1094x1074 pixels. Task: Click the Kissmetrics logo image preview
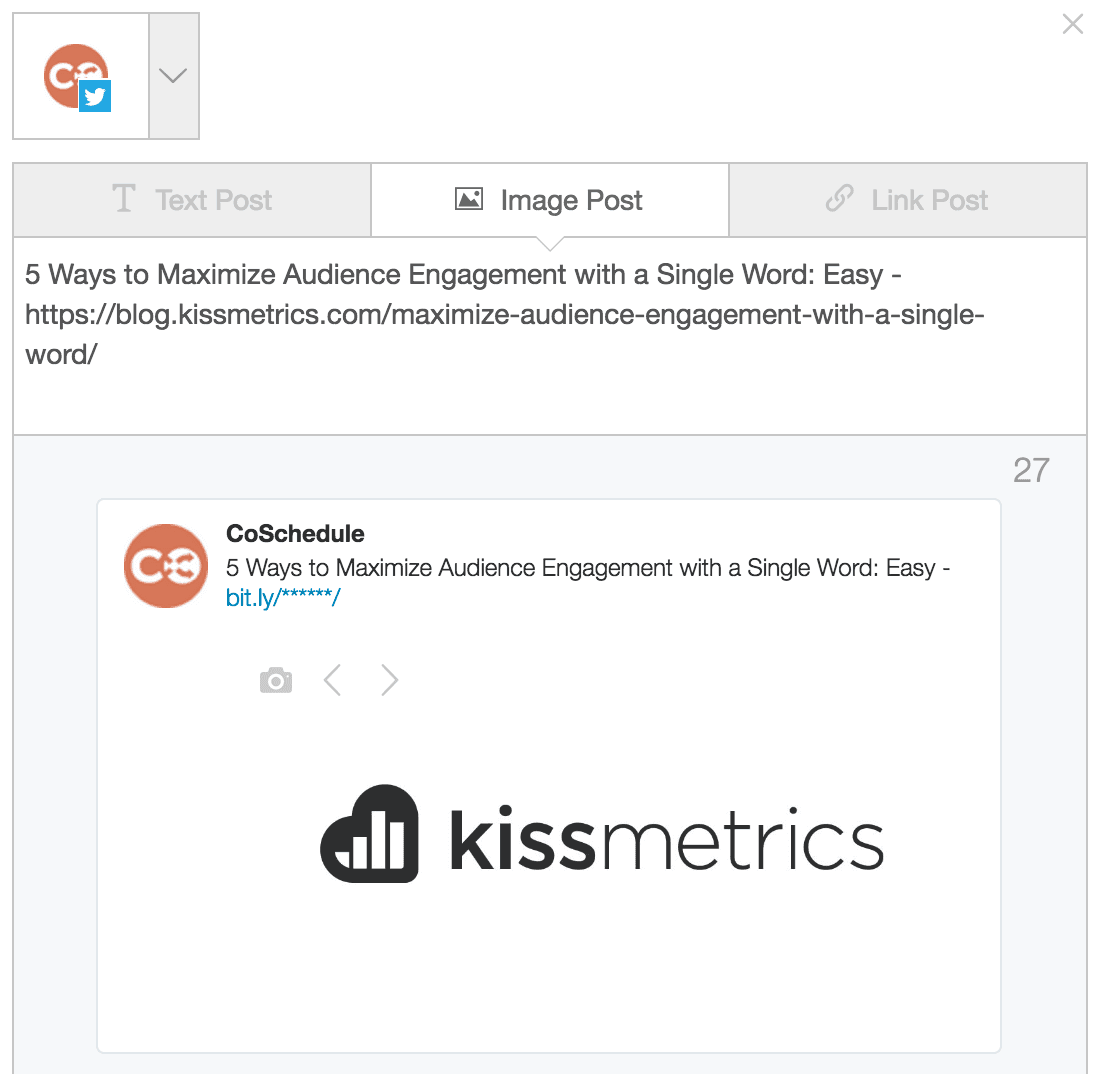point(602,834)
